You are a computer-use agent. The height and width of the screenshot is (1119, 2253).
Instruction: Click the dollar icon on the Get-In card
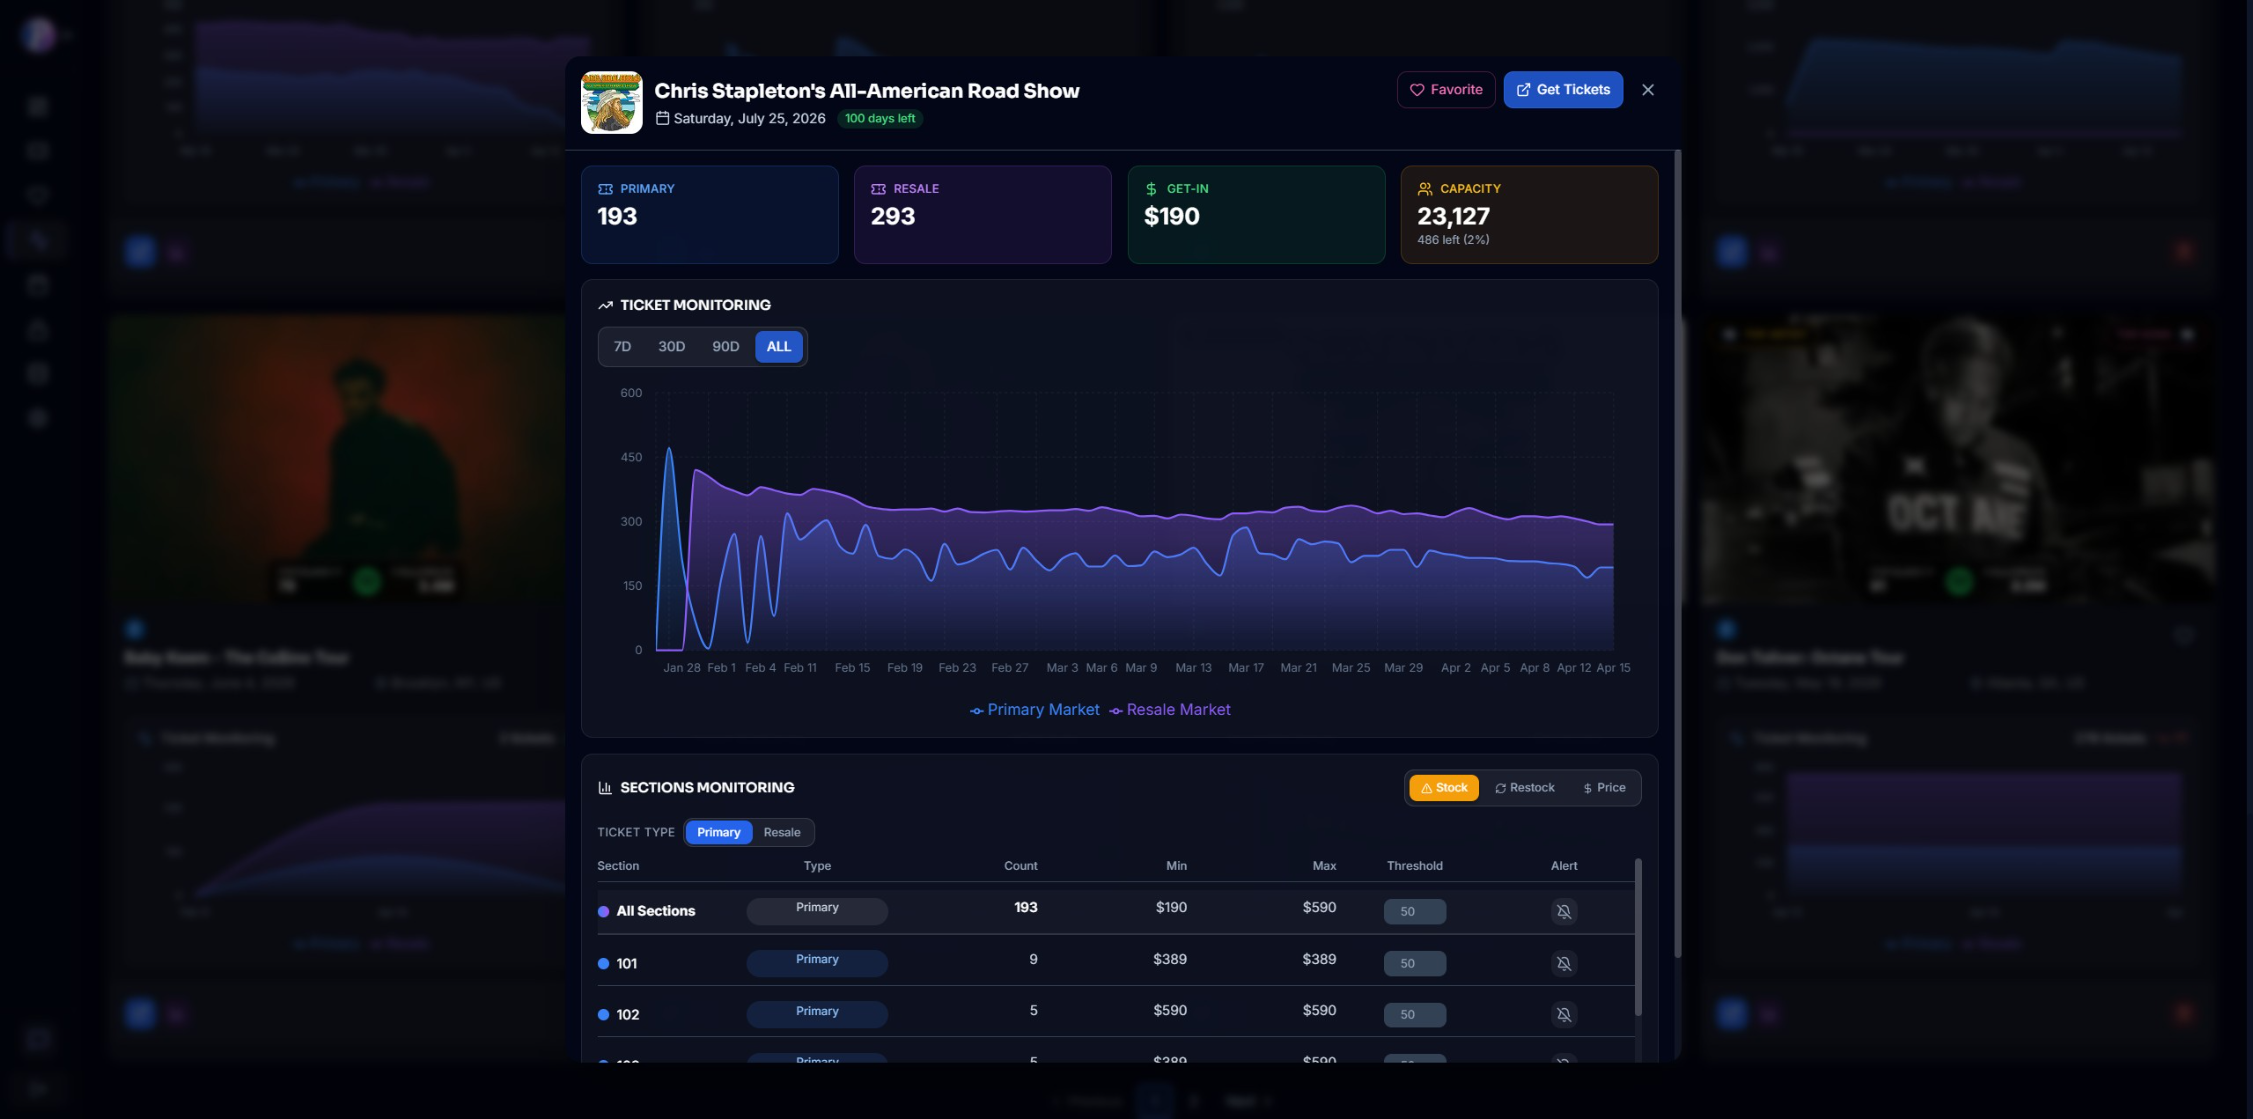click(1152, 188)
